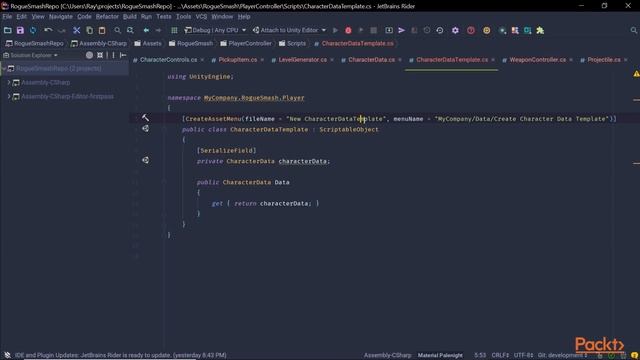Click the CharacterDataTemplate.cs breadcrumb
The image size is (640, 360).
(354, 43)
